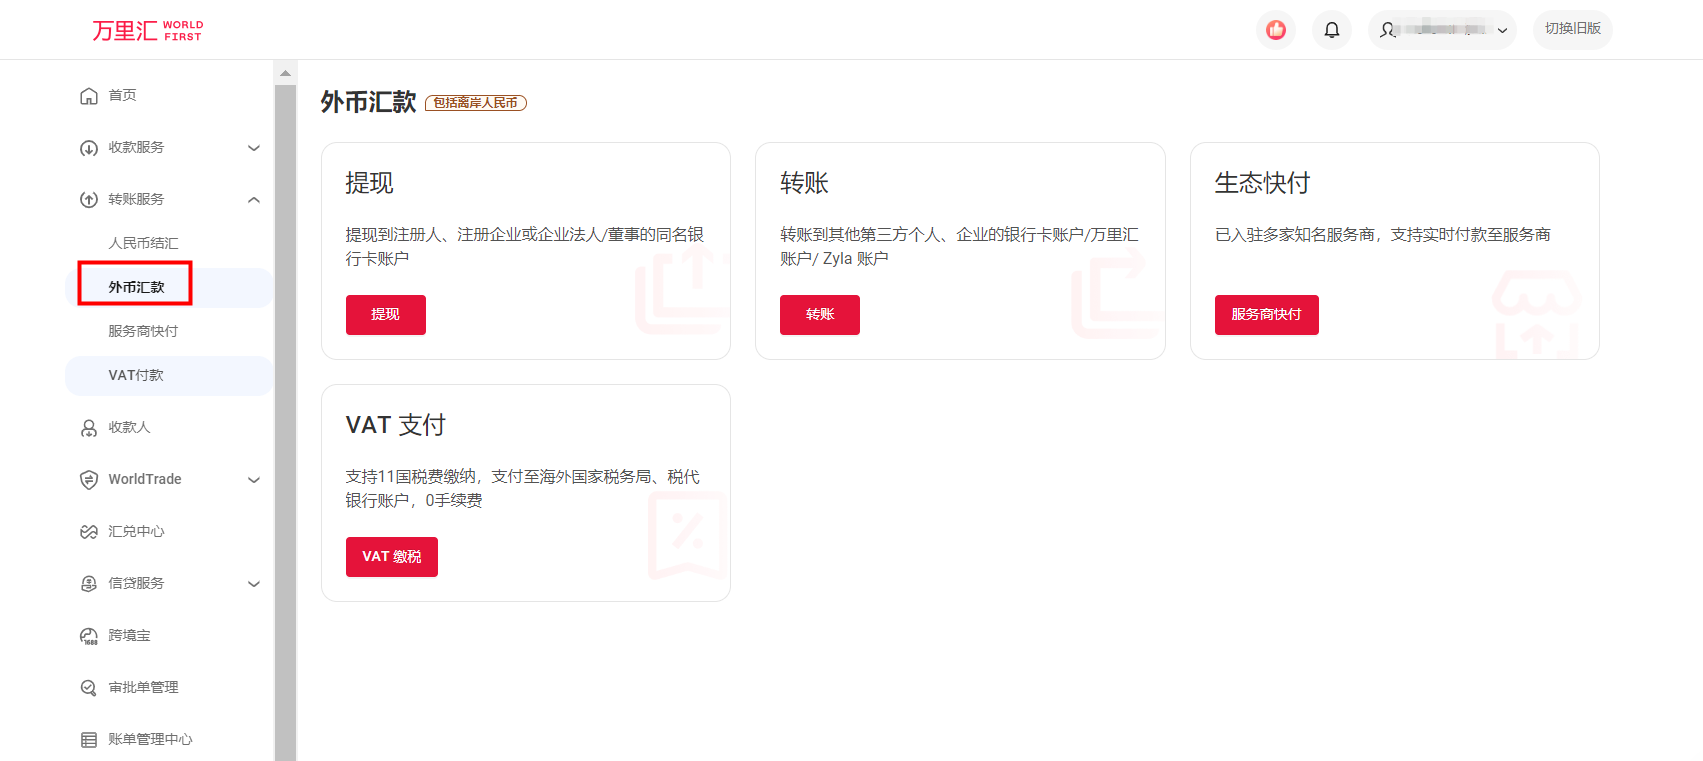Image resolution: width=1703 pixels, height=761 pixels.
Task: Open the notification bell
Action: [1332, 30]
